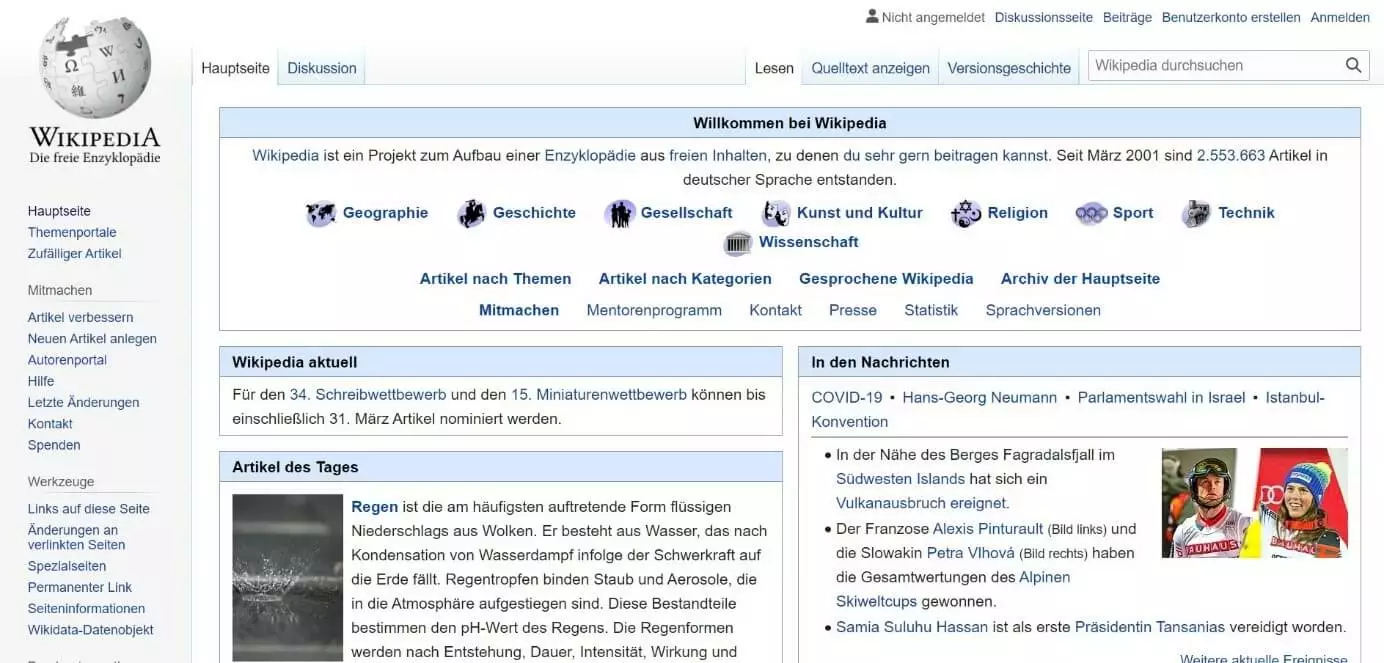This screenshot has width=1384, height=663.
Task: Click the search magnifier icon
Action: tap(1353, 66)
